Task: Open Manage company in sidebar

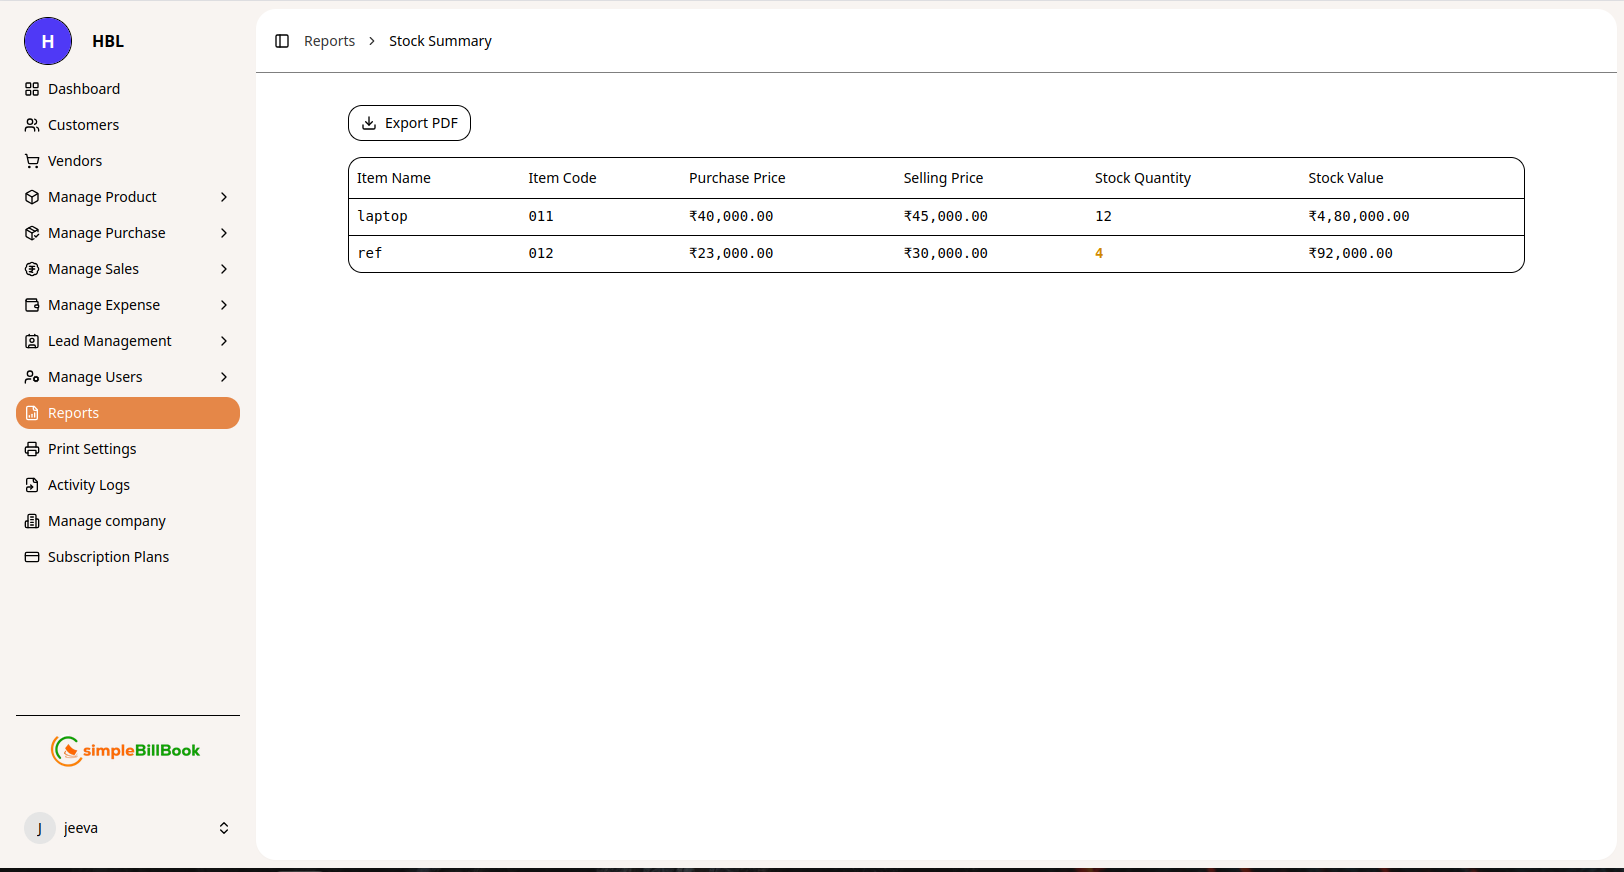Action: (x=106, y=521)
